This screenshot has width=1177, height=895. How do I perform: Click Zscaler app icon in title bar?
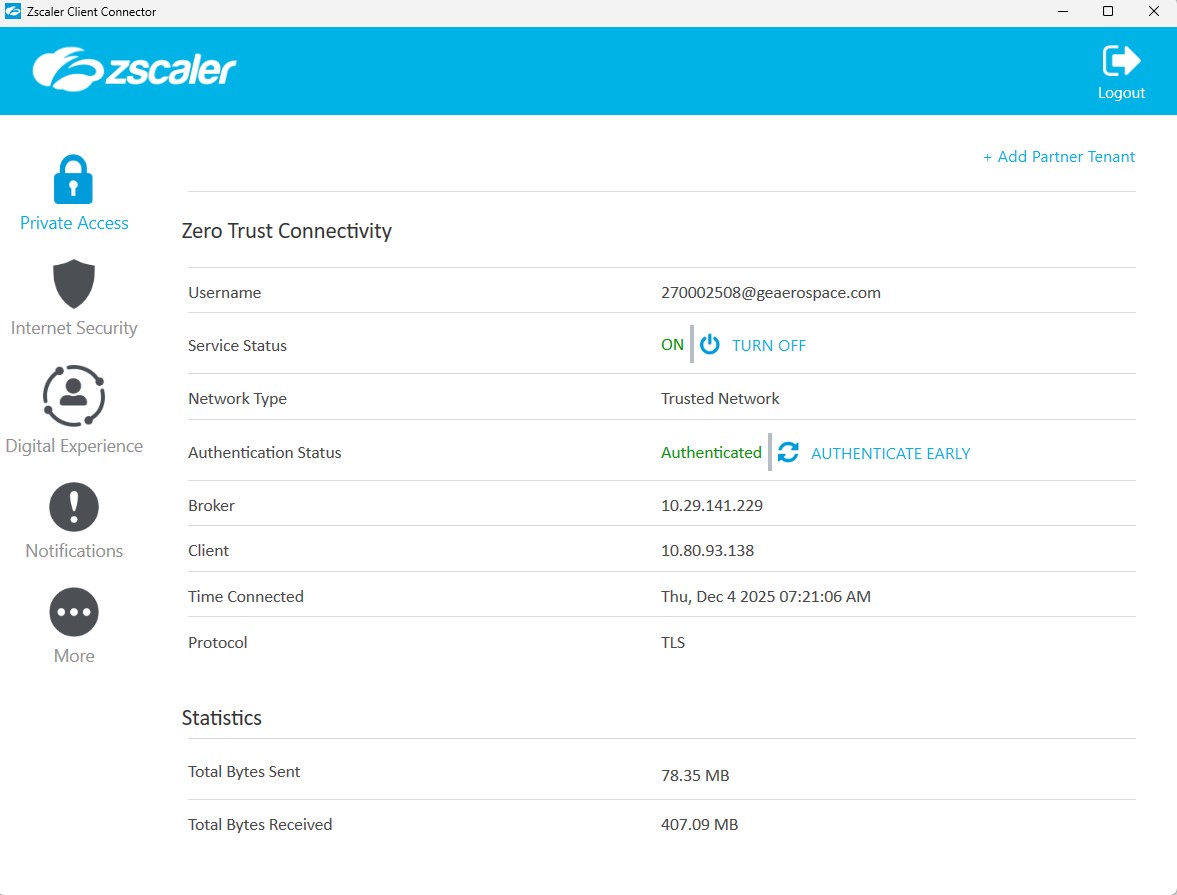click(x=13, y=12)
